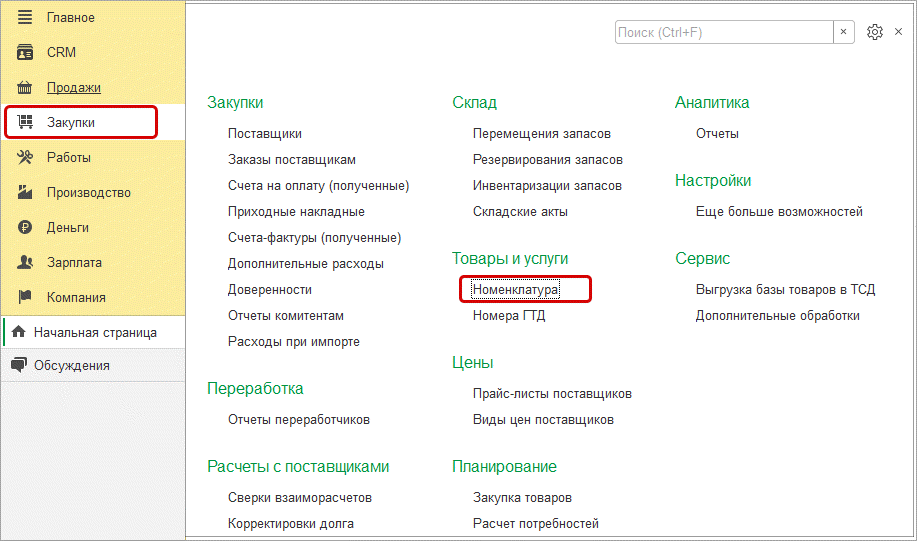Open the Компания section
The image size is (917, 541).
[77, 297]
